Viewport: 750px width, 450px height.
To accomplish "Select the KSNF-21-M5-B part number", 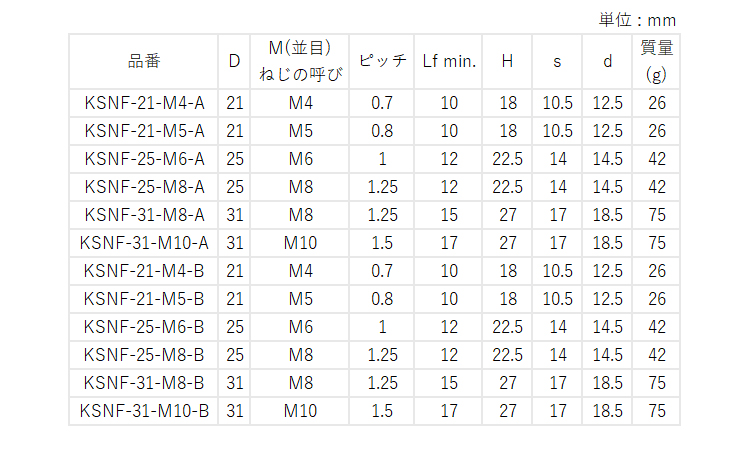I will click(x=144, y=299).
